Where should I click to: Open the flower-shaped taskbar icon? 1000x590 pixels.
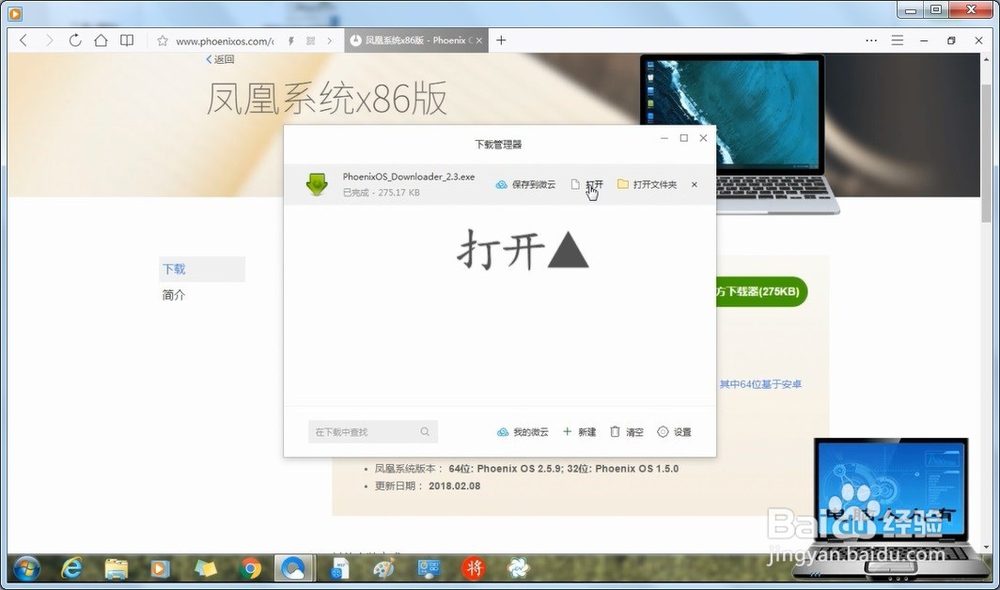pyautogui.click(x=518, y=568)
